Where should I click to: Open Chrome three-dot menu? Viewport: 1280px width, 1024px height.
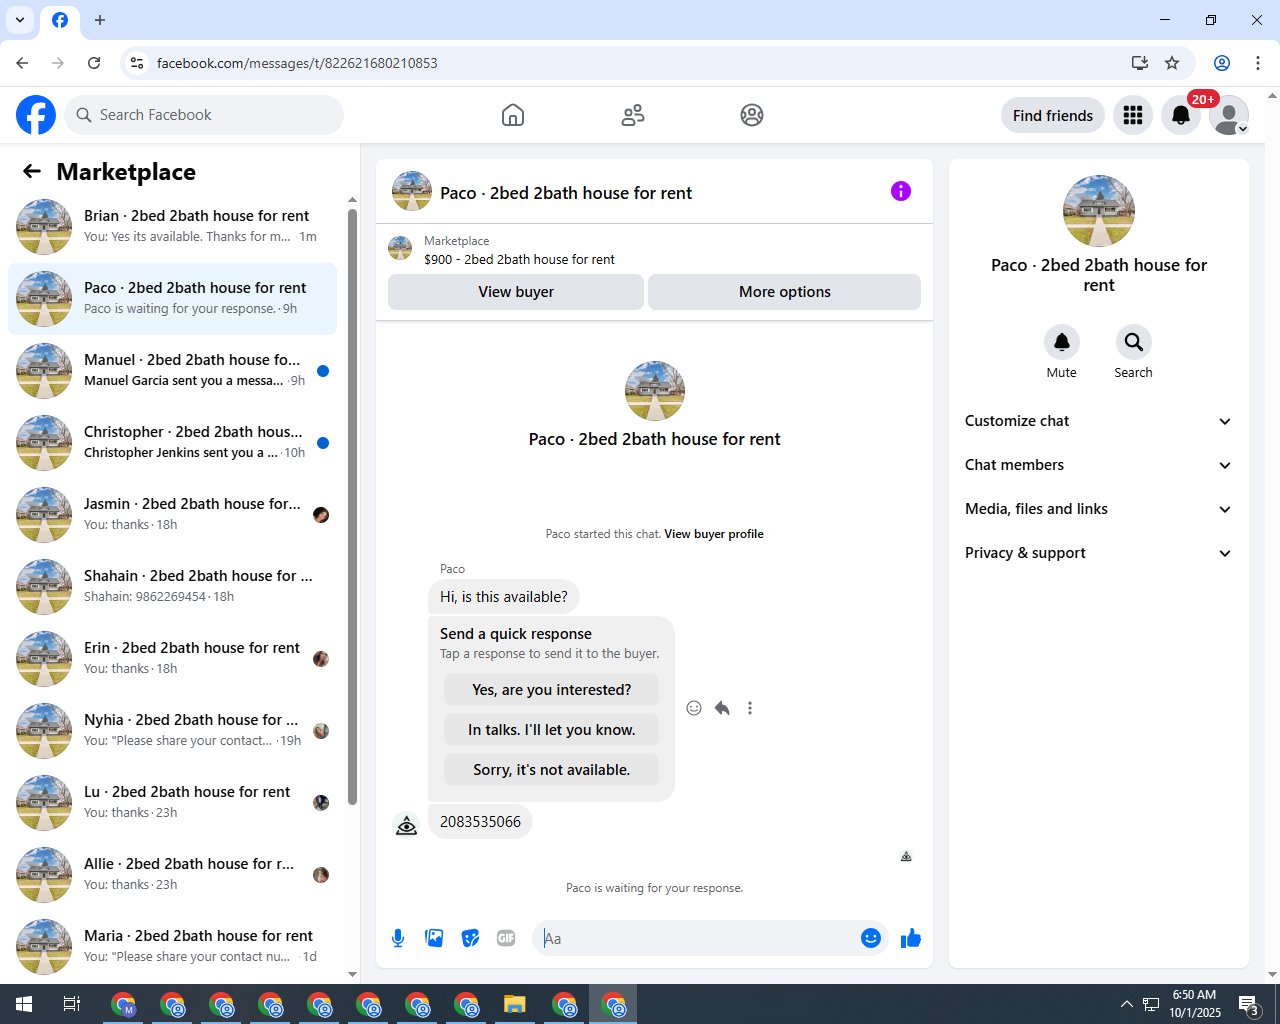[x=1258, y=63]
